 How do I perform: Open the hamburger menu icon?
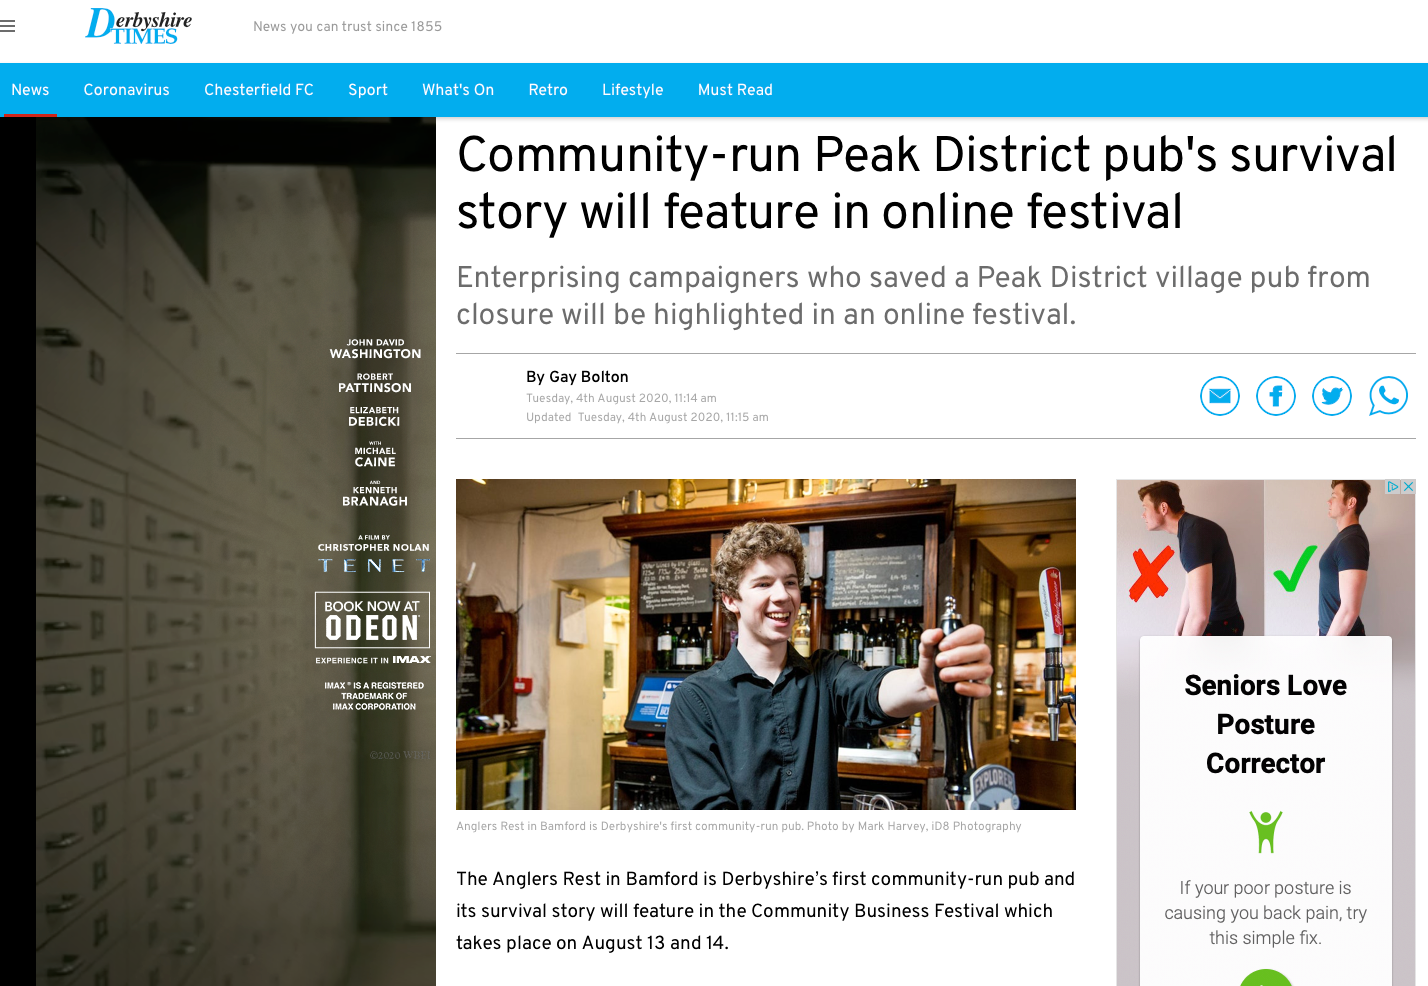tap(7, 27)
